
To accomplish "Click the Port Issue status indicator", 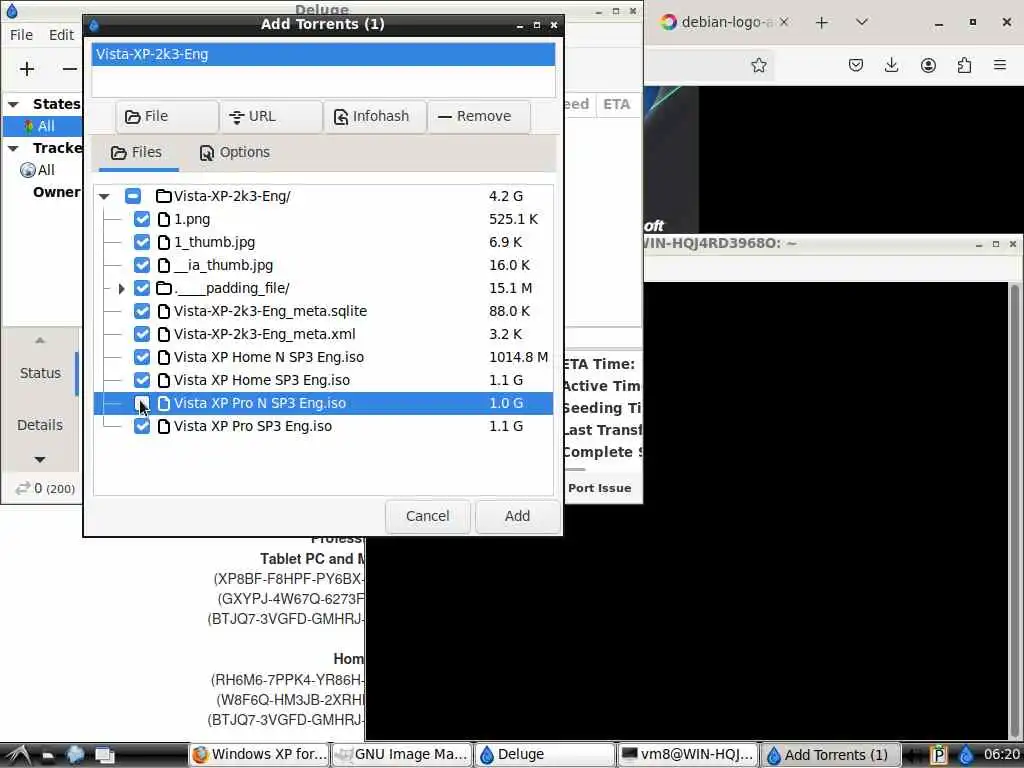I will [600, 488].
